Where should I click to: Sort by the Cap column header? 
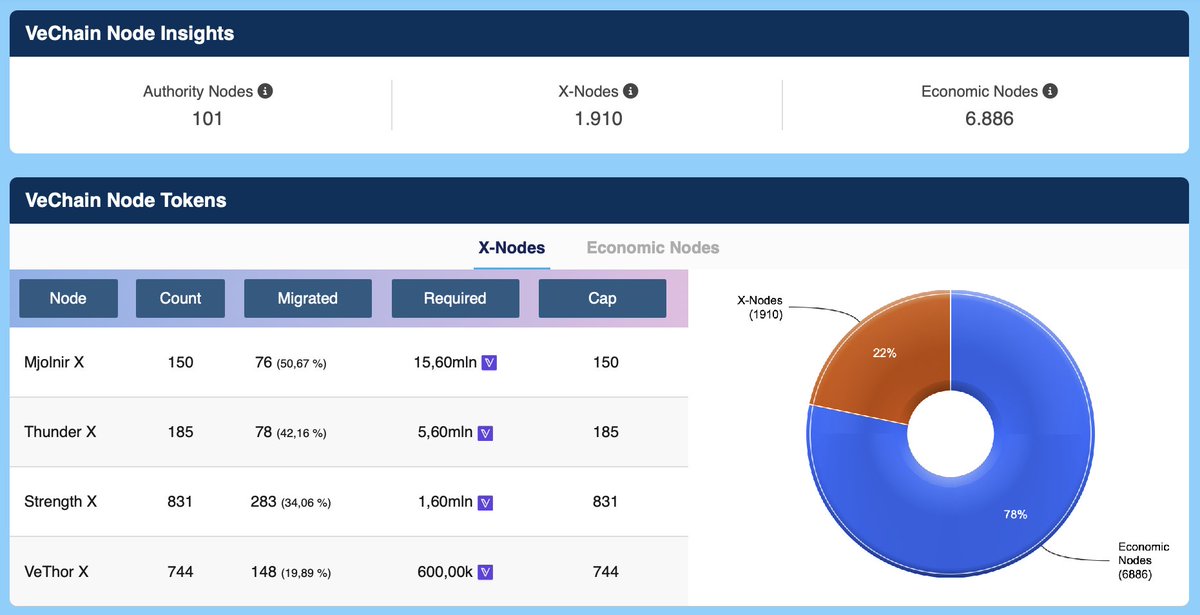click(x=602, y=298)
